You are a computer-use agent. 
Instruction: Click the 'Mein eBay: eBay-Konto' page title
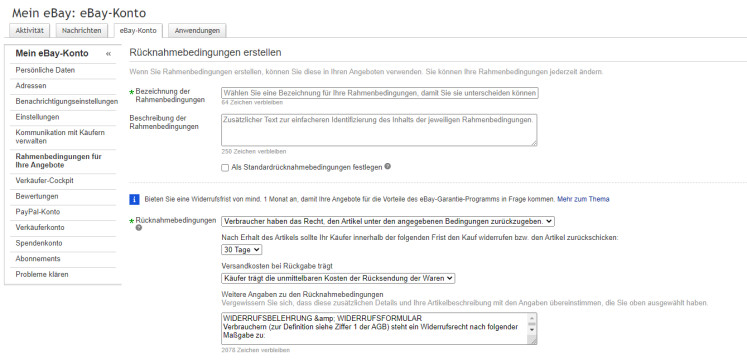pyautogui.click(x=79, y=13)
